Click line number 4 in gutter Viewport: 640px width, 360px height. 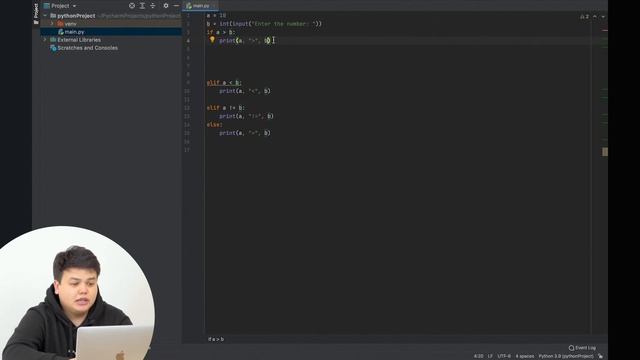point(188,40)
